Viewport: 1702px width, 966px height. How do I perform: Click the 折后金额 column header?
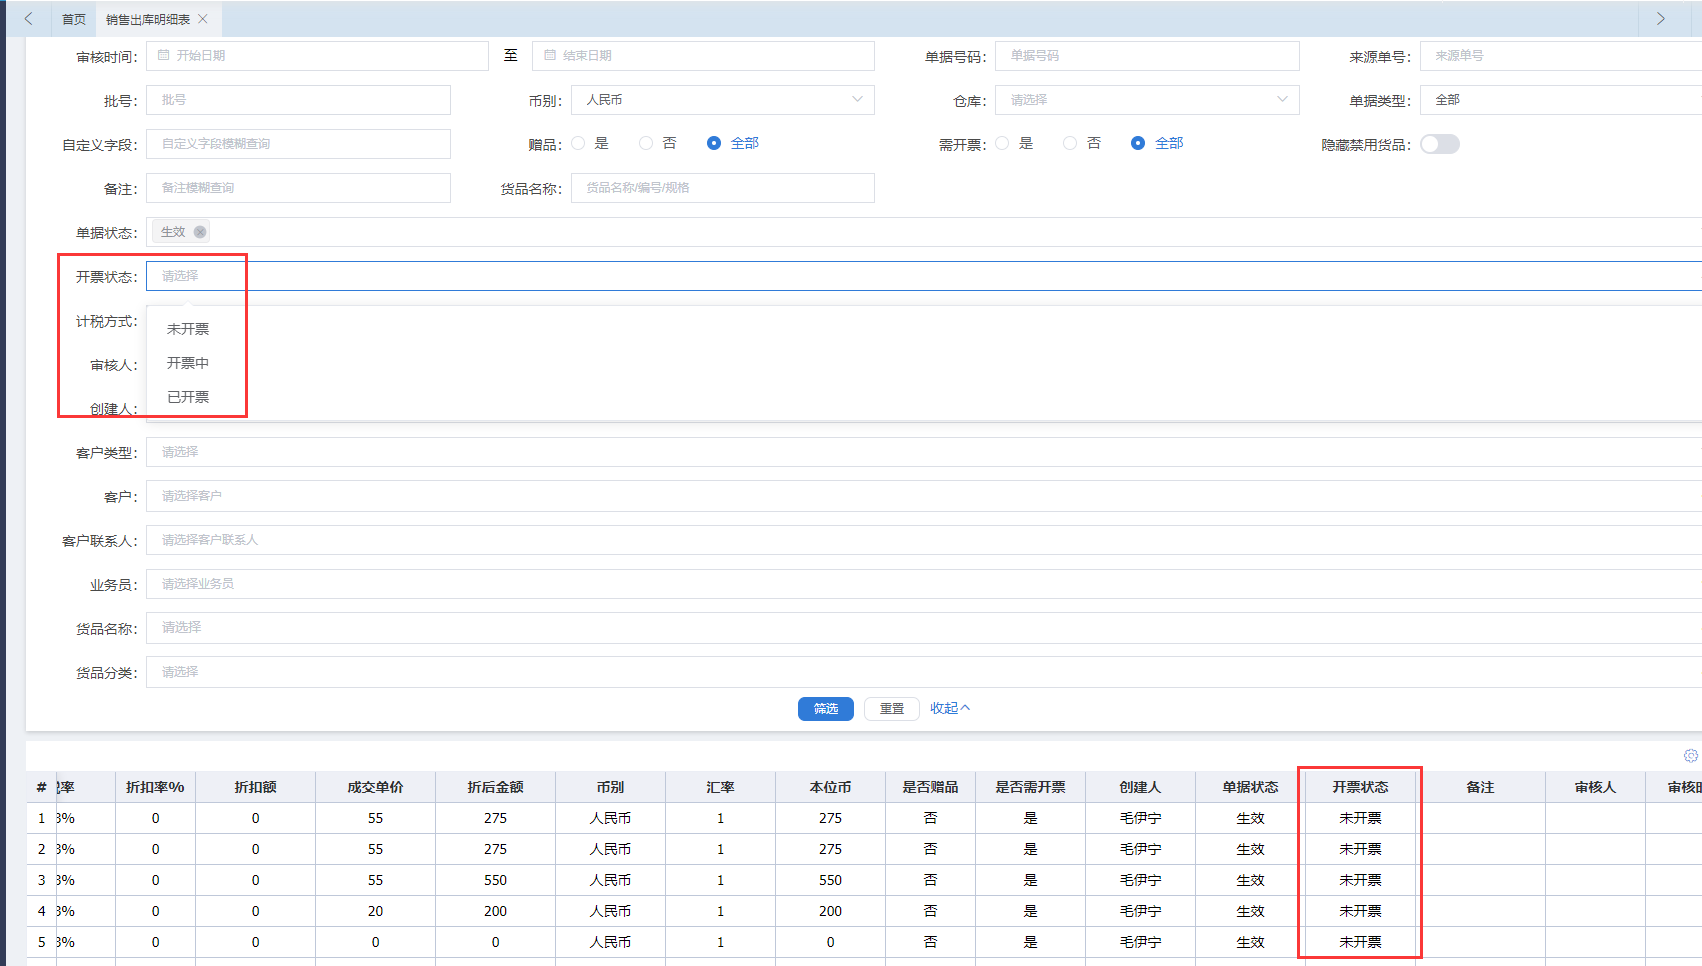coord(495,787)
